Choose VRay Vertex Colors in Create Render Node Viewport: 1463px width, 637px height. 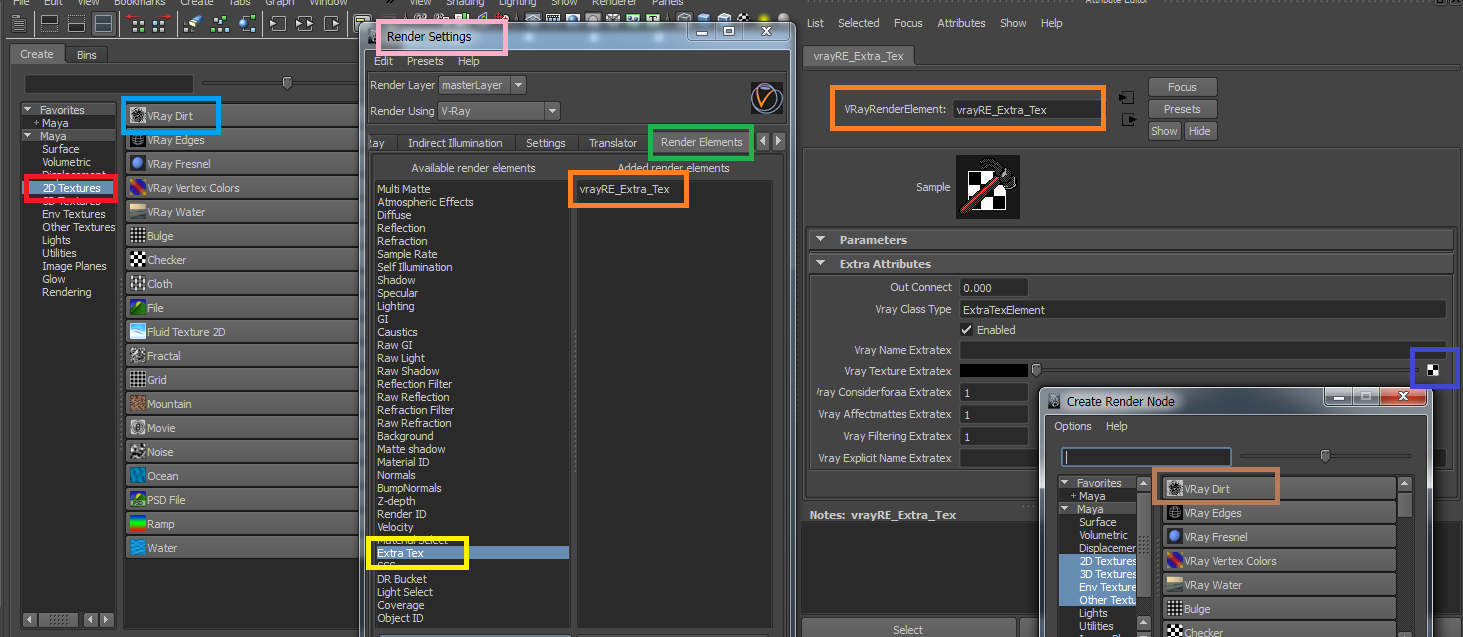[x=1279, y=561]
